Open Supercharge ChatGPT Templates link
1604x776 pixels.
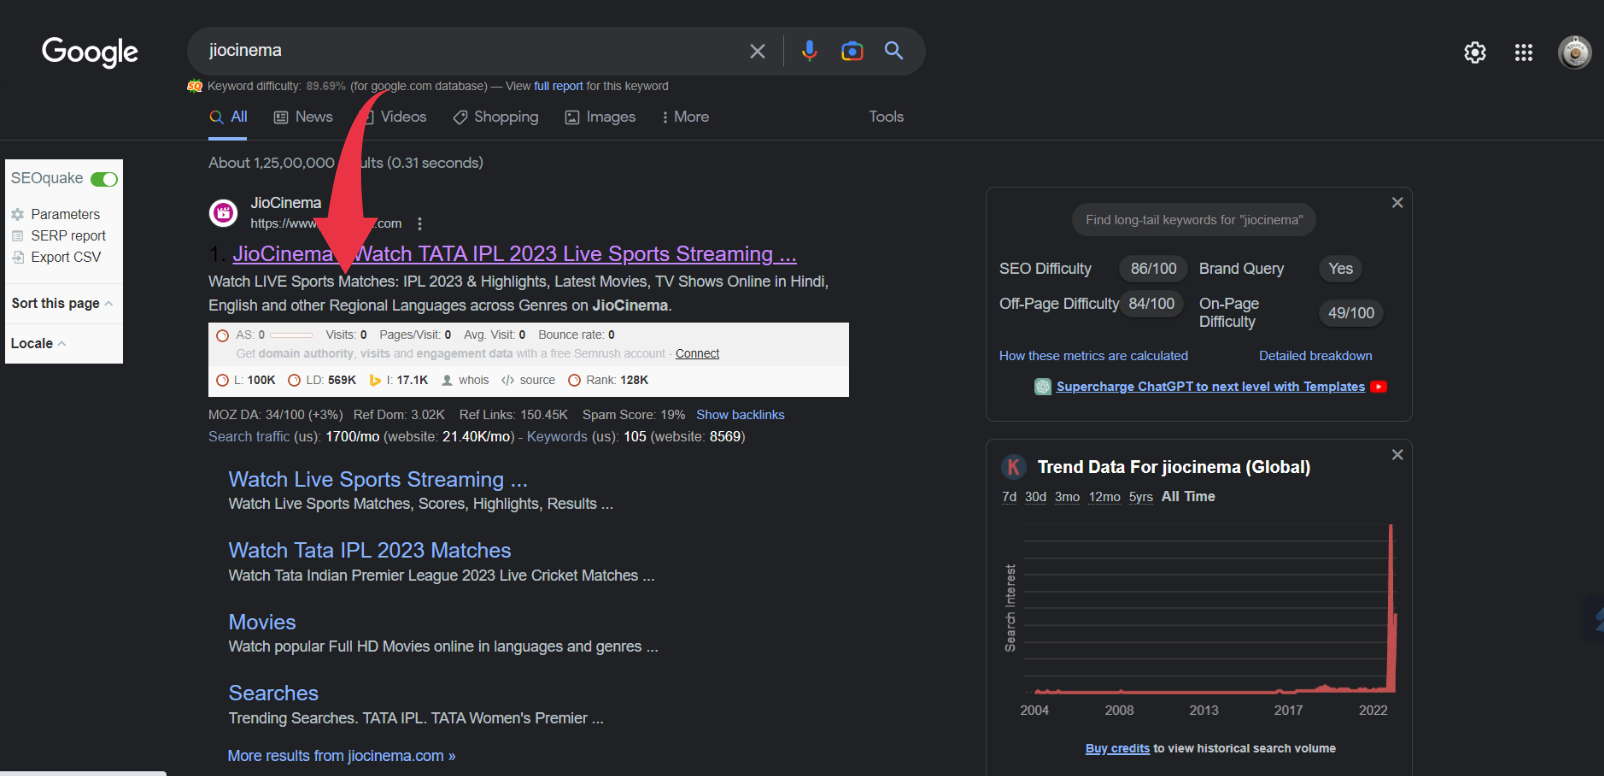[x=1210, y=387]
